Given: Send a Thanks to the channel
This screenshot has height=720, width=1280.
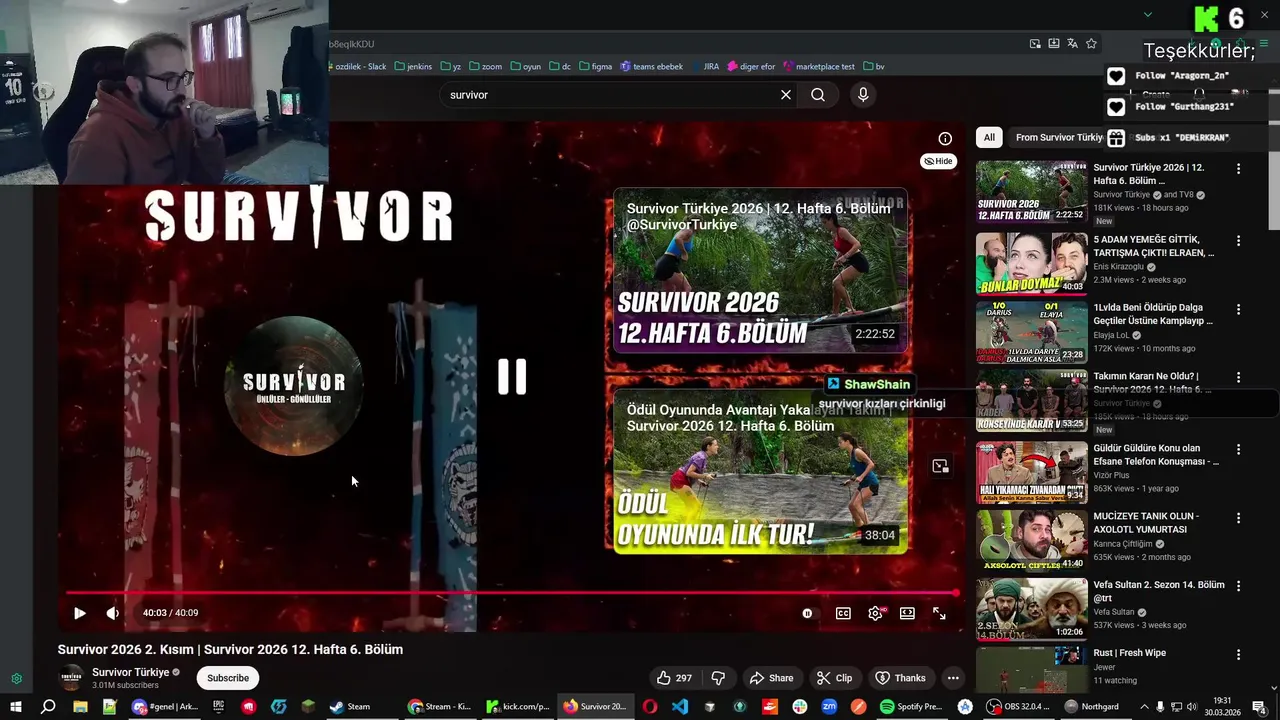Looking at the screenshot, I should click(x=900, y=678).
